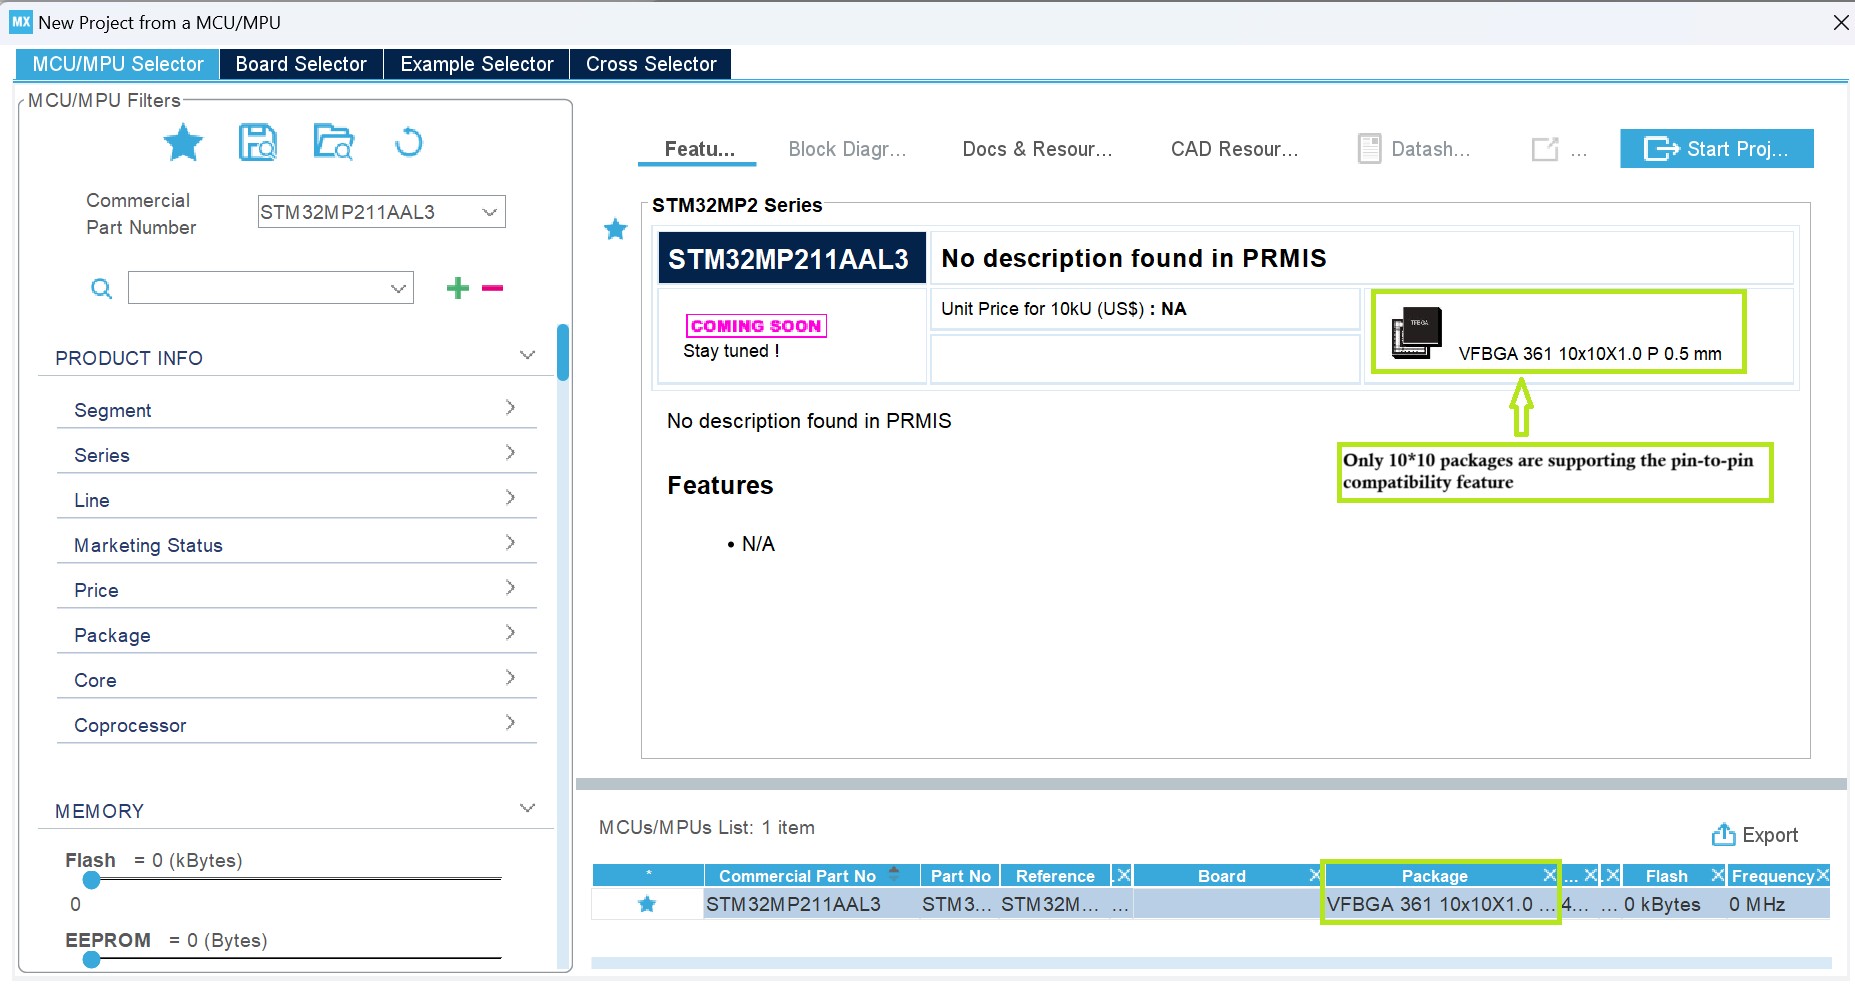The image size is (1855, 984).
Task: Click the '0 kBytes' flash cell
Action: point(1662,904)
